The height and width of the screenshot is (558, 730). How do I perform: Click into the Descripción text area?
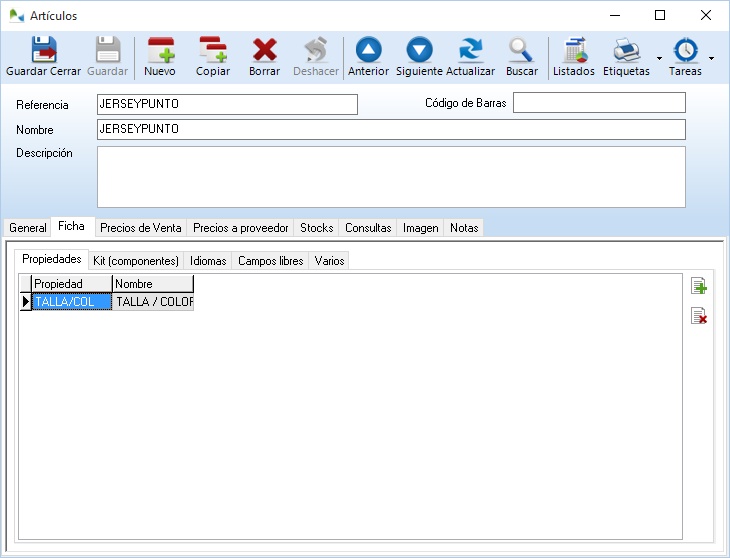390,177
